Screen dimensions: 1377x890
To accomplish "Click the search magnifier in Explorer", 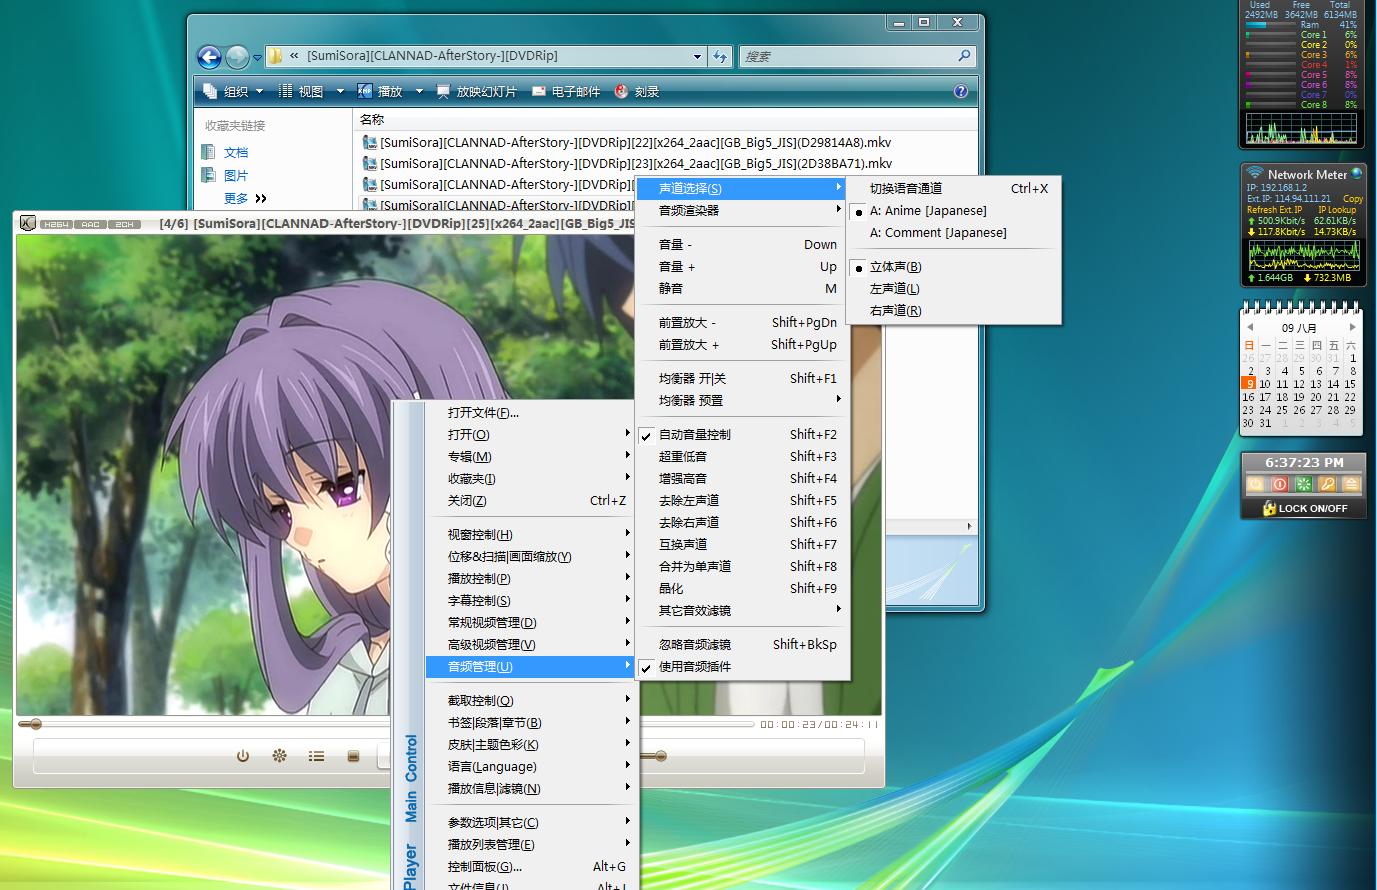I will [x=964, y=56].
